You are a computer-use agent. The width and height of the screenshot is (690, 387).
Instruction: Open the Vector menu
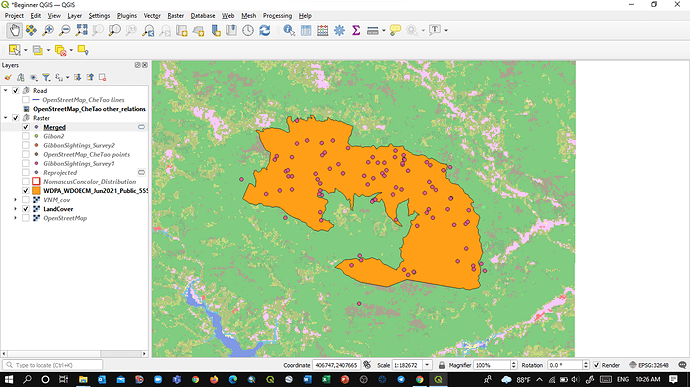coord(152,15)
